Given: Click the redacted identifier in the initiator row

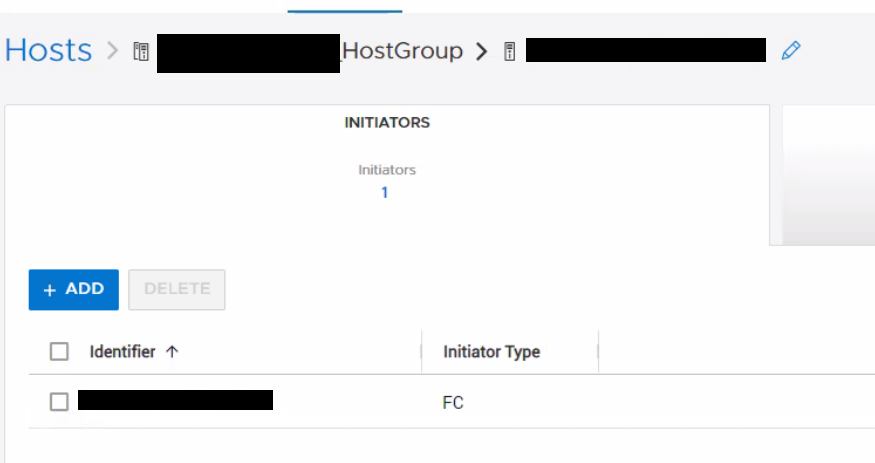Looking at the screenshot, I should (175, 401).
